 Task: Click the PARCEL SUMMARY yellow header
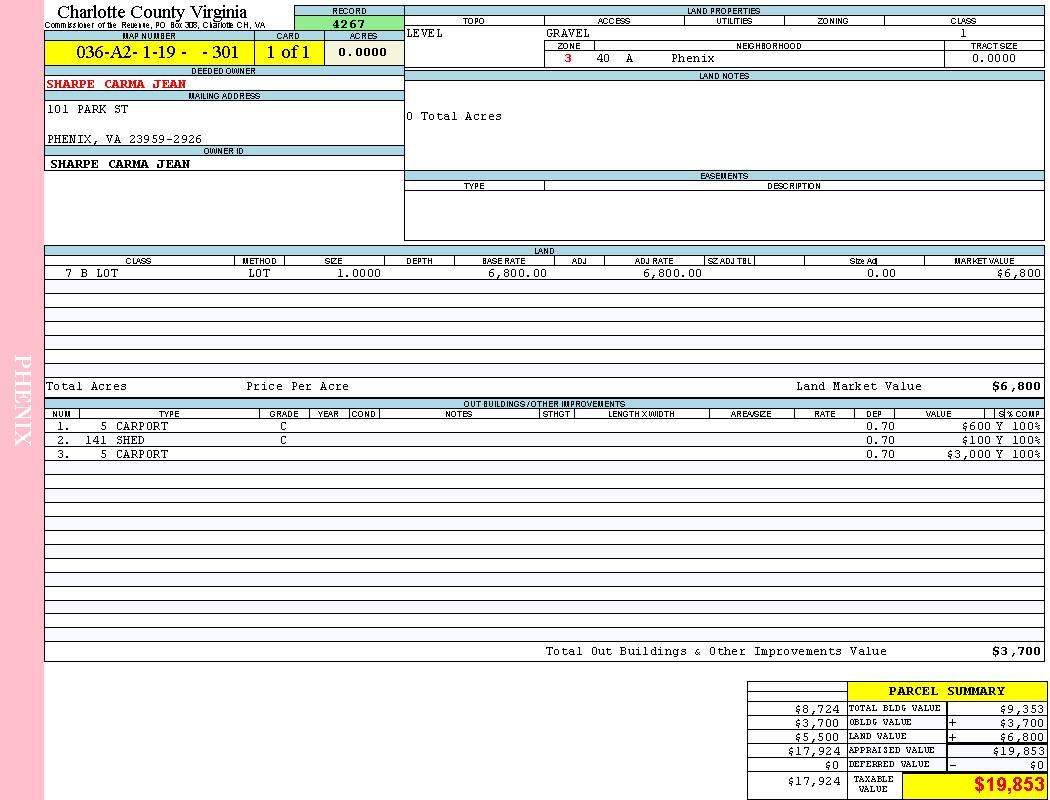[946, 691]
